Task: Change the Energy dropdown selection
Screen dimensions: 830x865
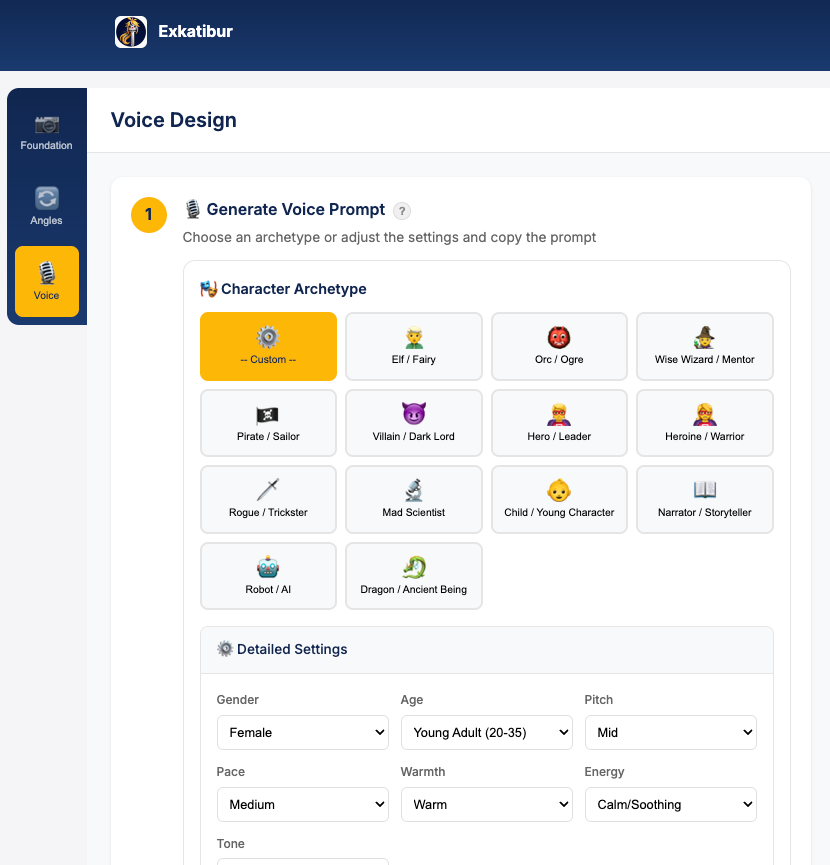Action: point(671,804)
